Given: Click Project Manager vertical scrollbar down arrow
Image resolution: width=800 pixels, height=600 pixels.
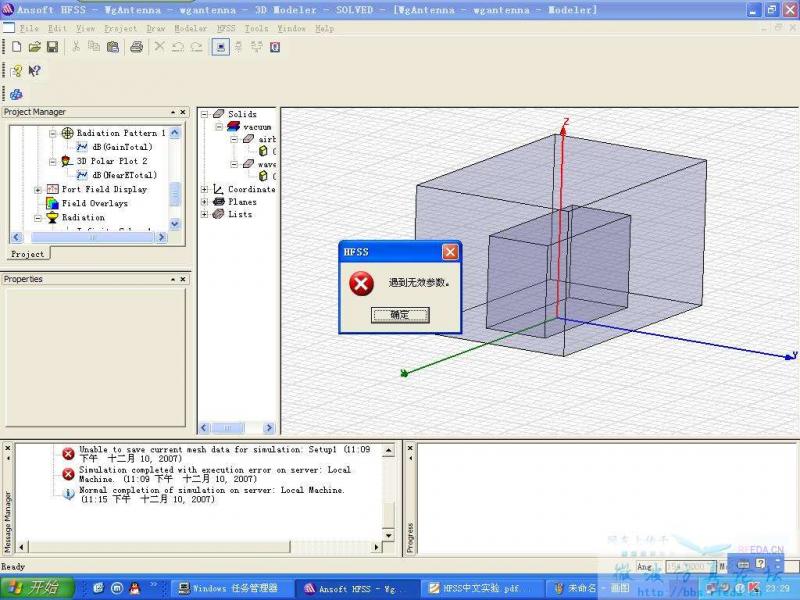Looking at the screenshot, I should [175, 224].
